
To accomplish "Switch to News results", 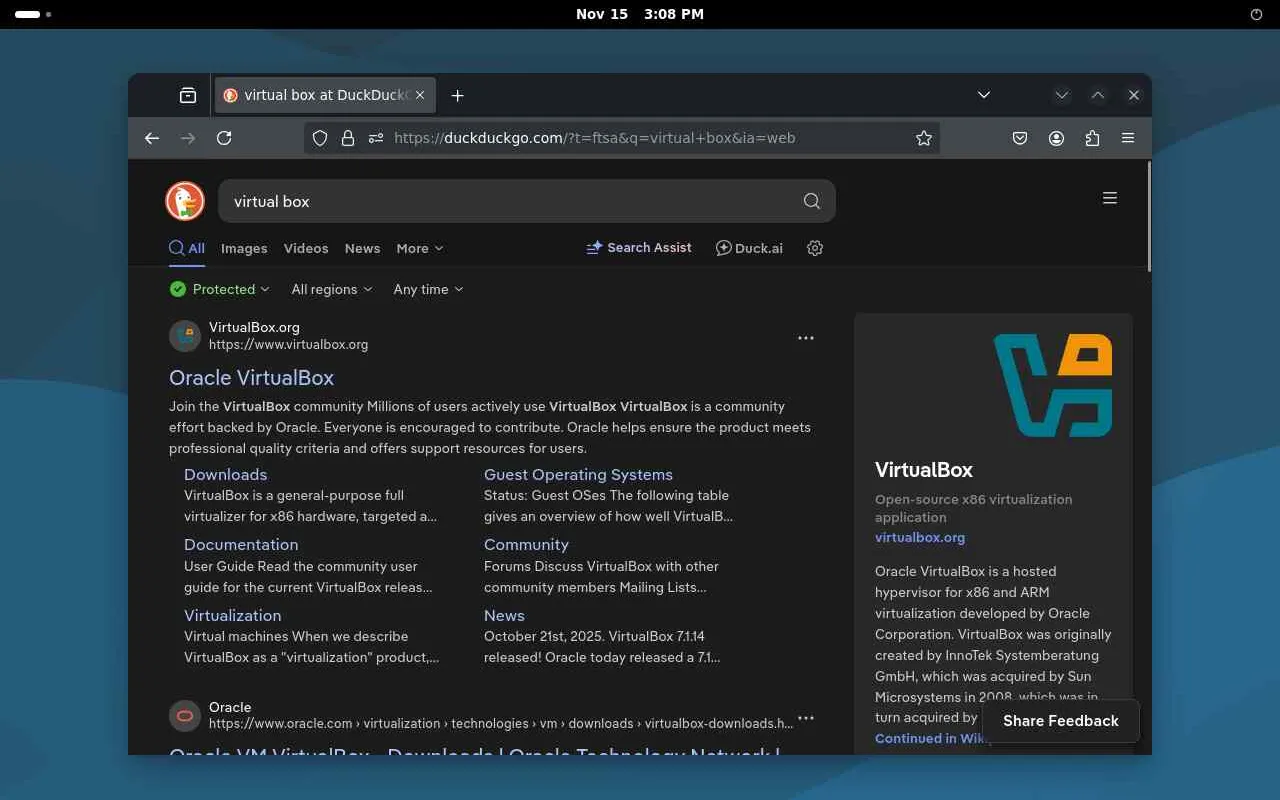I will pos(362,248).
